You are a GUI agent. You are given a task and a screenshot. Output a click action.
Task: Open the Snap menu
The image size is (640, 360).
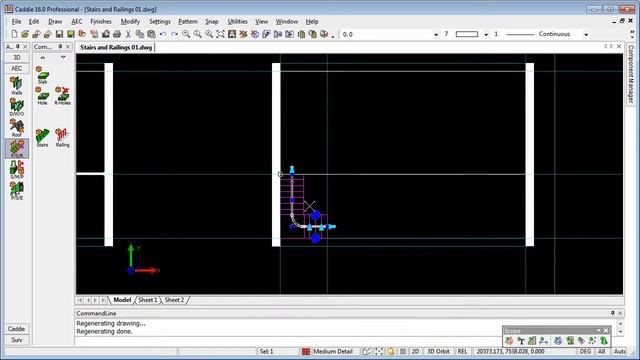(211, 22)
